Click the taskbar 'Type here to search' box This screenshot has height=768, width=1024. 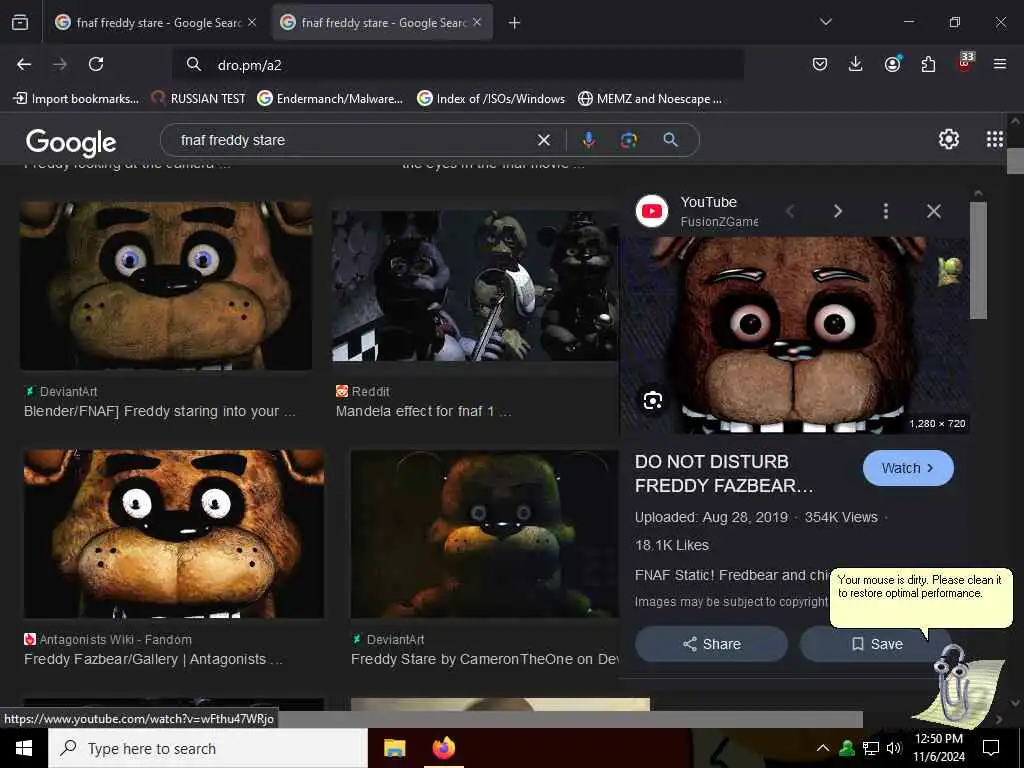tap(208, 748)
